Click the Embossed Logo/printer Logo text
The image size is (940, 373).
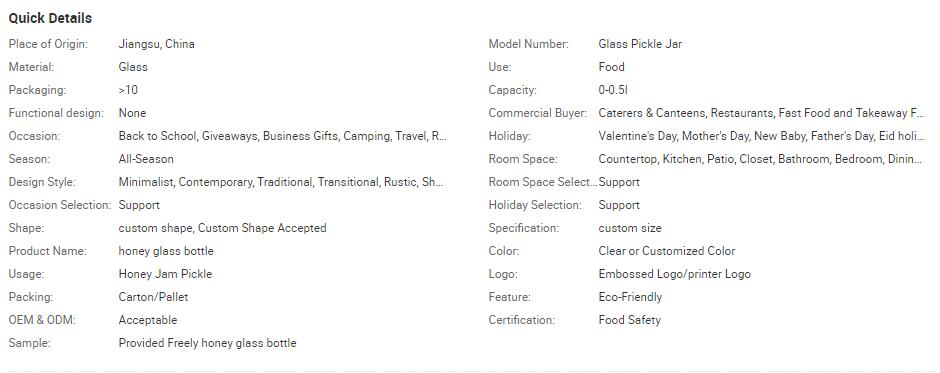674,274
